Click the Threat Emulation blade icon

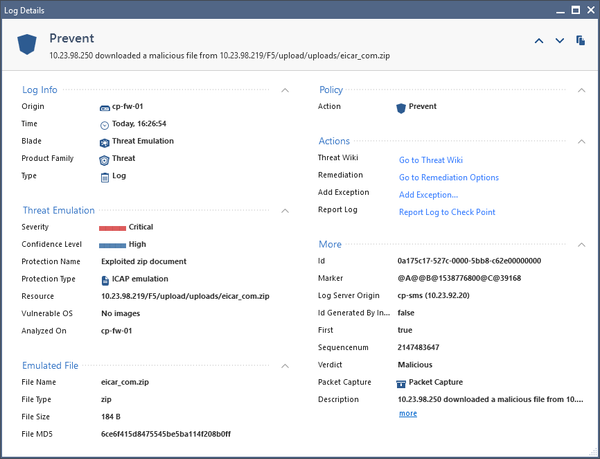(104, 142)
